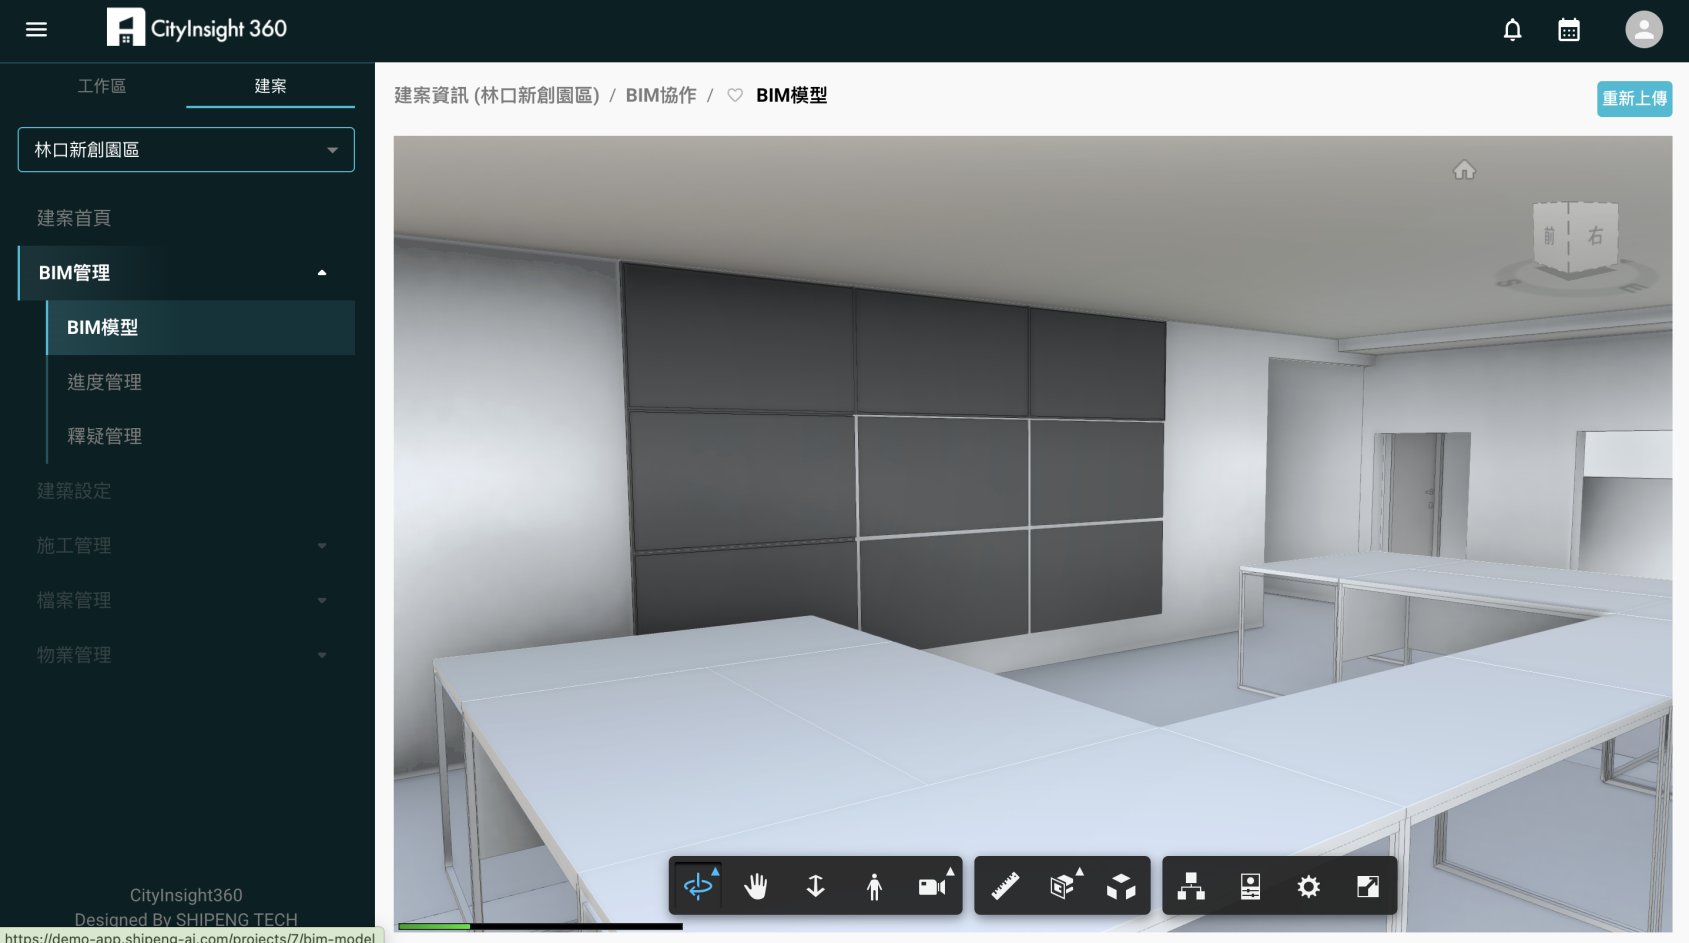This screenshot has height=943, width=1689.
Task: Activate the Pan hand tool
Action: tap(756, 886)
